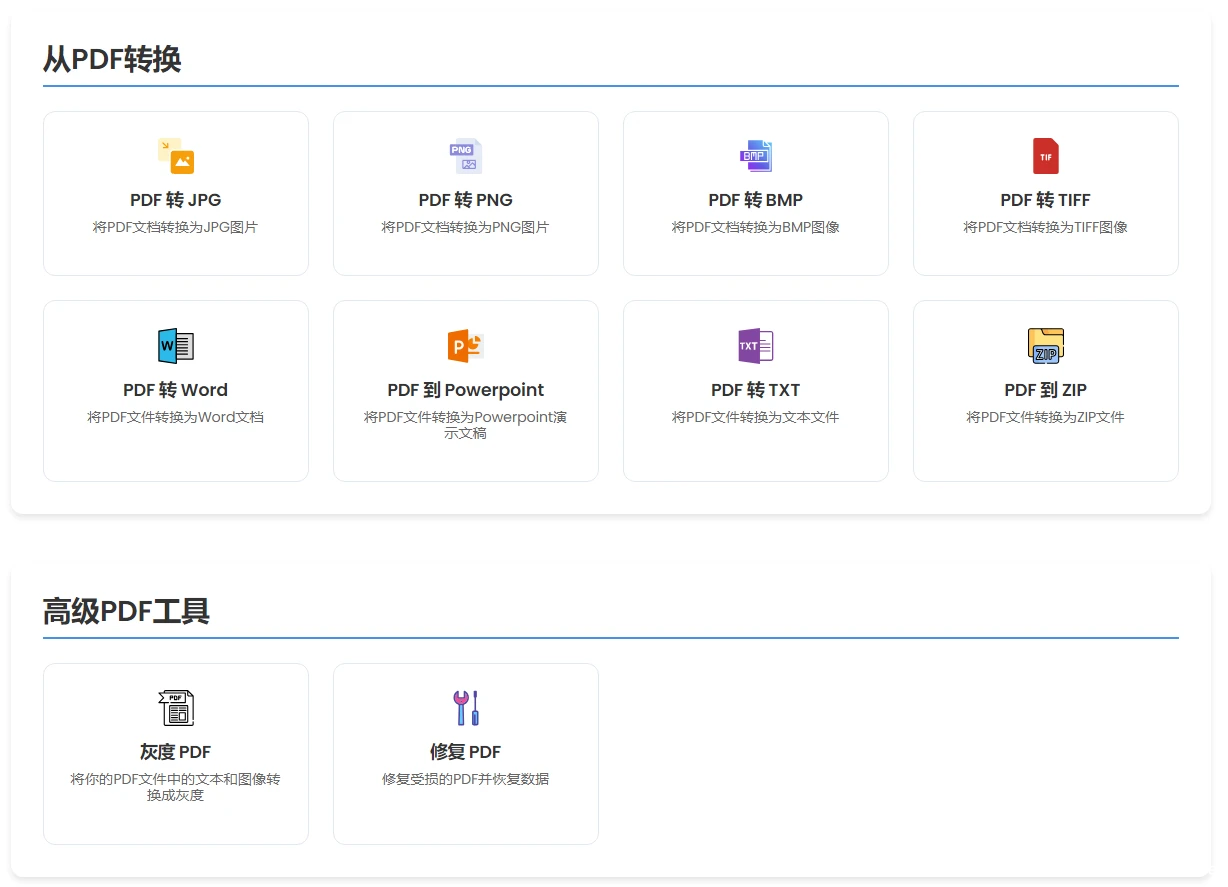Click the PDF 到 ZIP description text

[1046, 417]
